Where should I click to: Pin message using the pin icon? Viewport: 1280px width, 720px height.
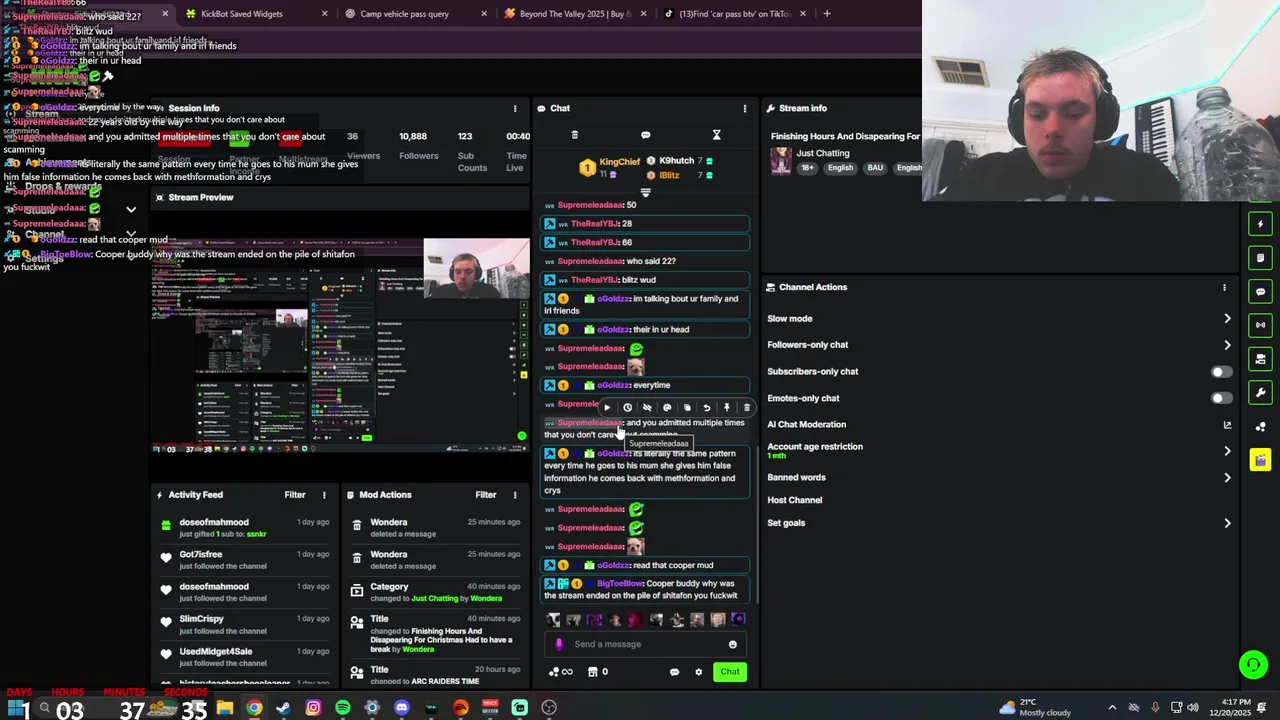click(x=727, y=408)
